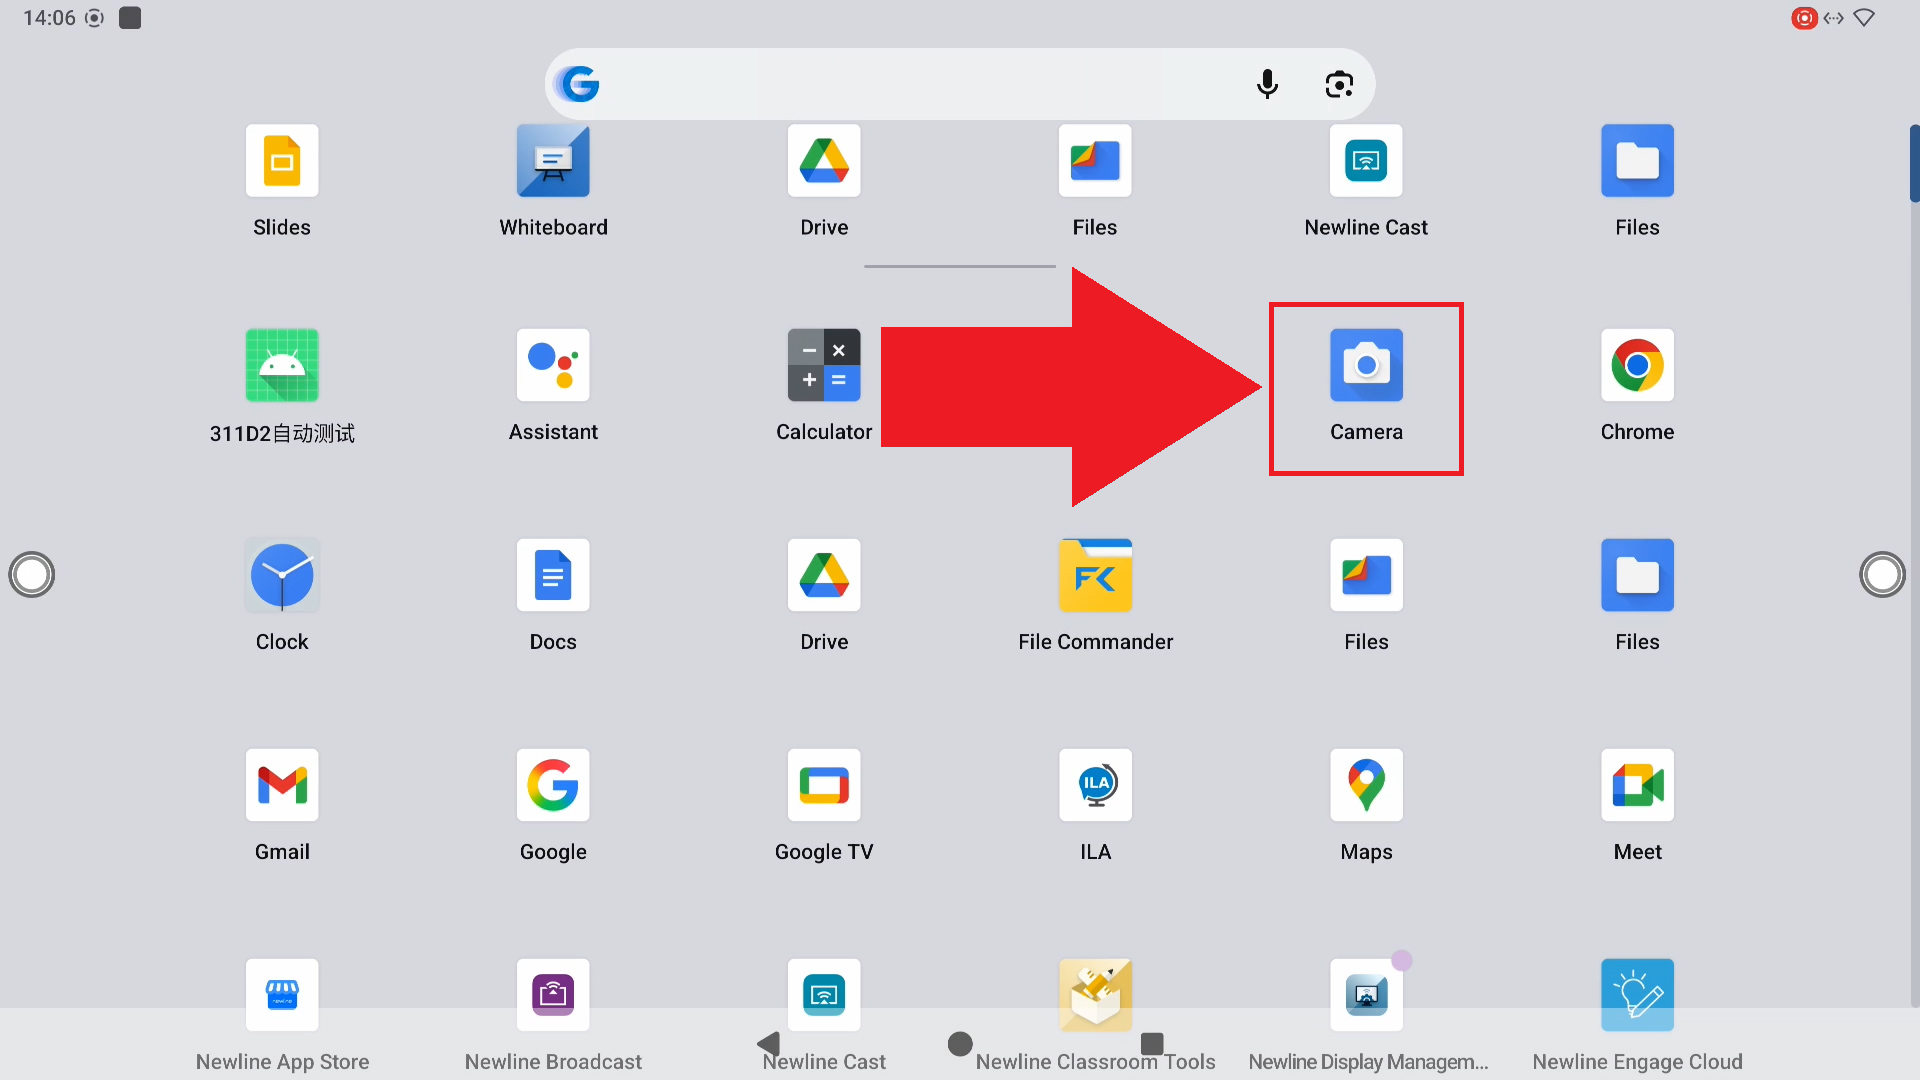
Task: Open the Camera app
Action: (x=1366, y=366)
